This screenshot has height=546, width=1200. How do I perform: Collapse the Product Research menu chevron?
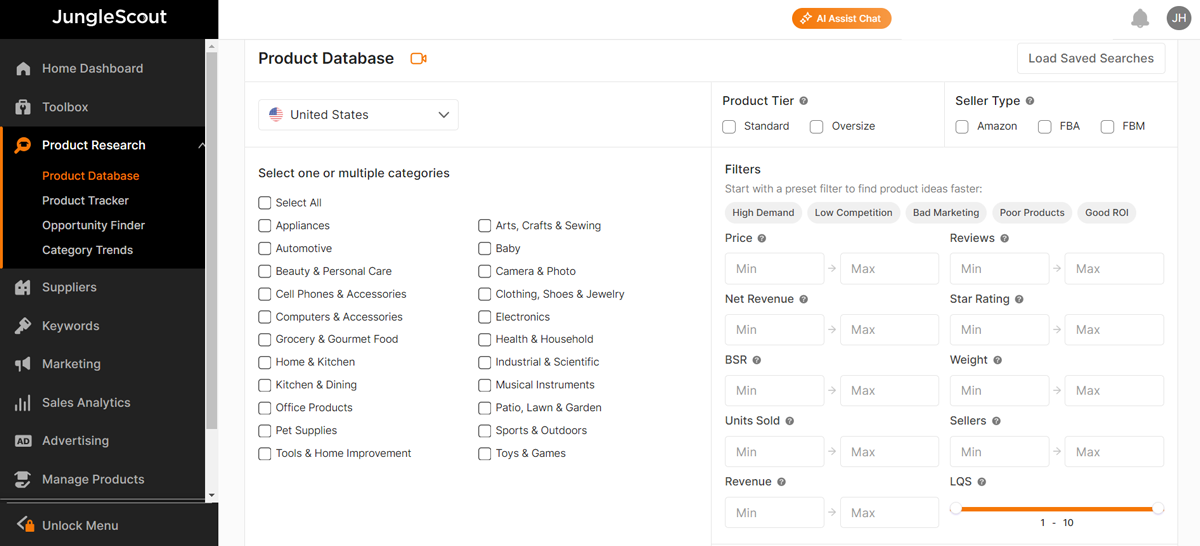pos(202,146)
